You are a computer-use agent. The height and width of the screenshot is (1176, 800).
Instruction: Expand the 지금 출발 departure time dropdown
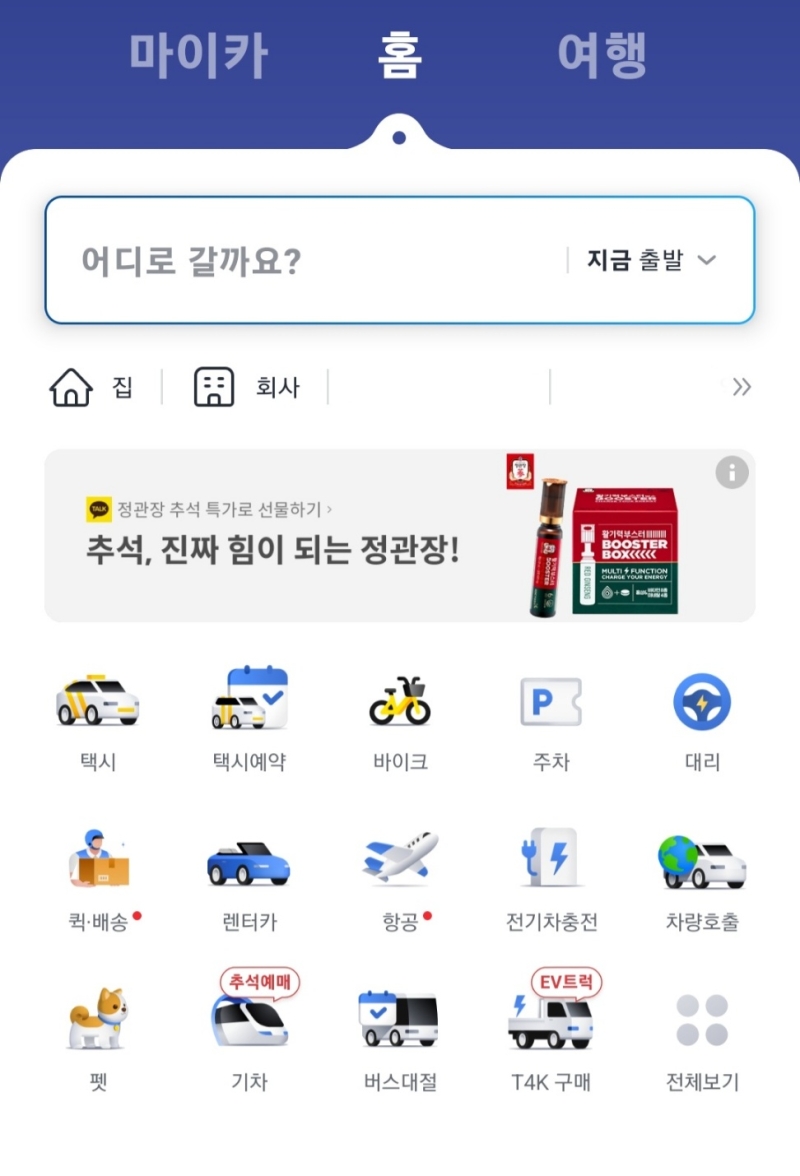(651, 260)
